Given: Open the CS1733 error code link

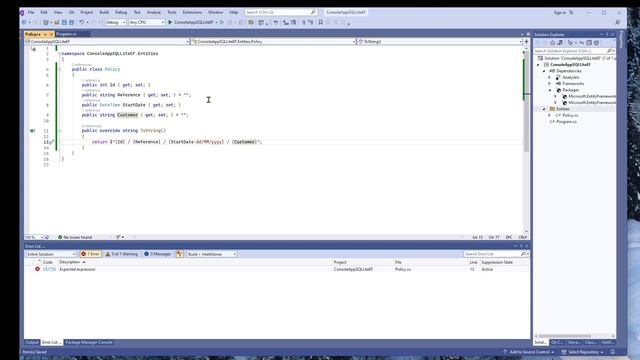Looking at the screenshot, I should click(x=49, y=269).
